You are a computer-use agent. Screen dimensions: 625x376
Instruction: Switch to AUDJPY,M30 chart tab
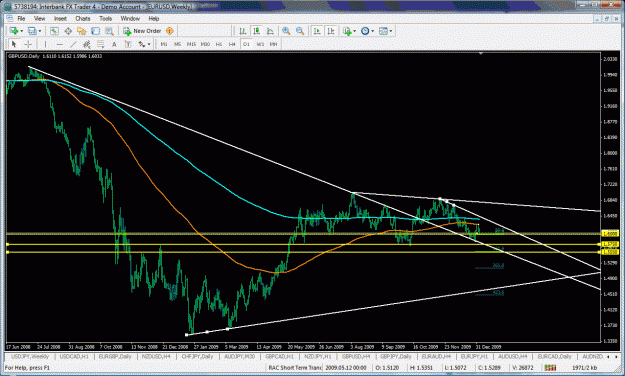239,356
